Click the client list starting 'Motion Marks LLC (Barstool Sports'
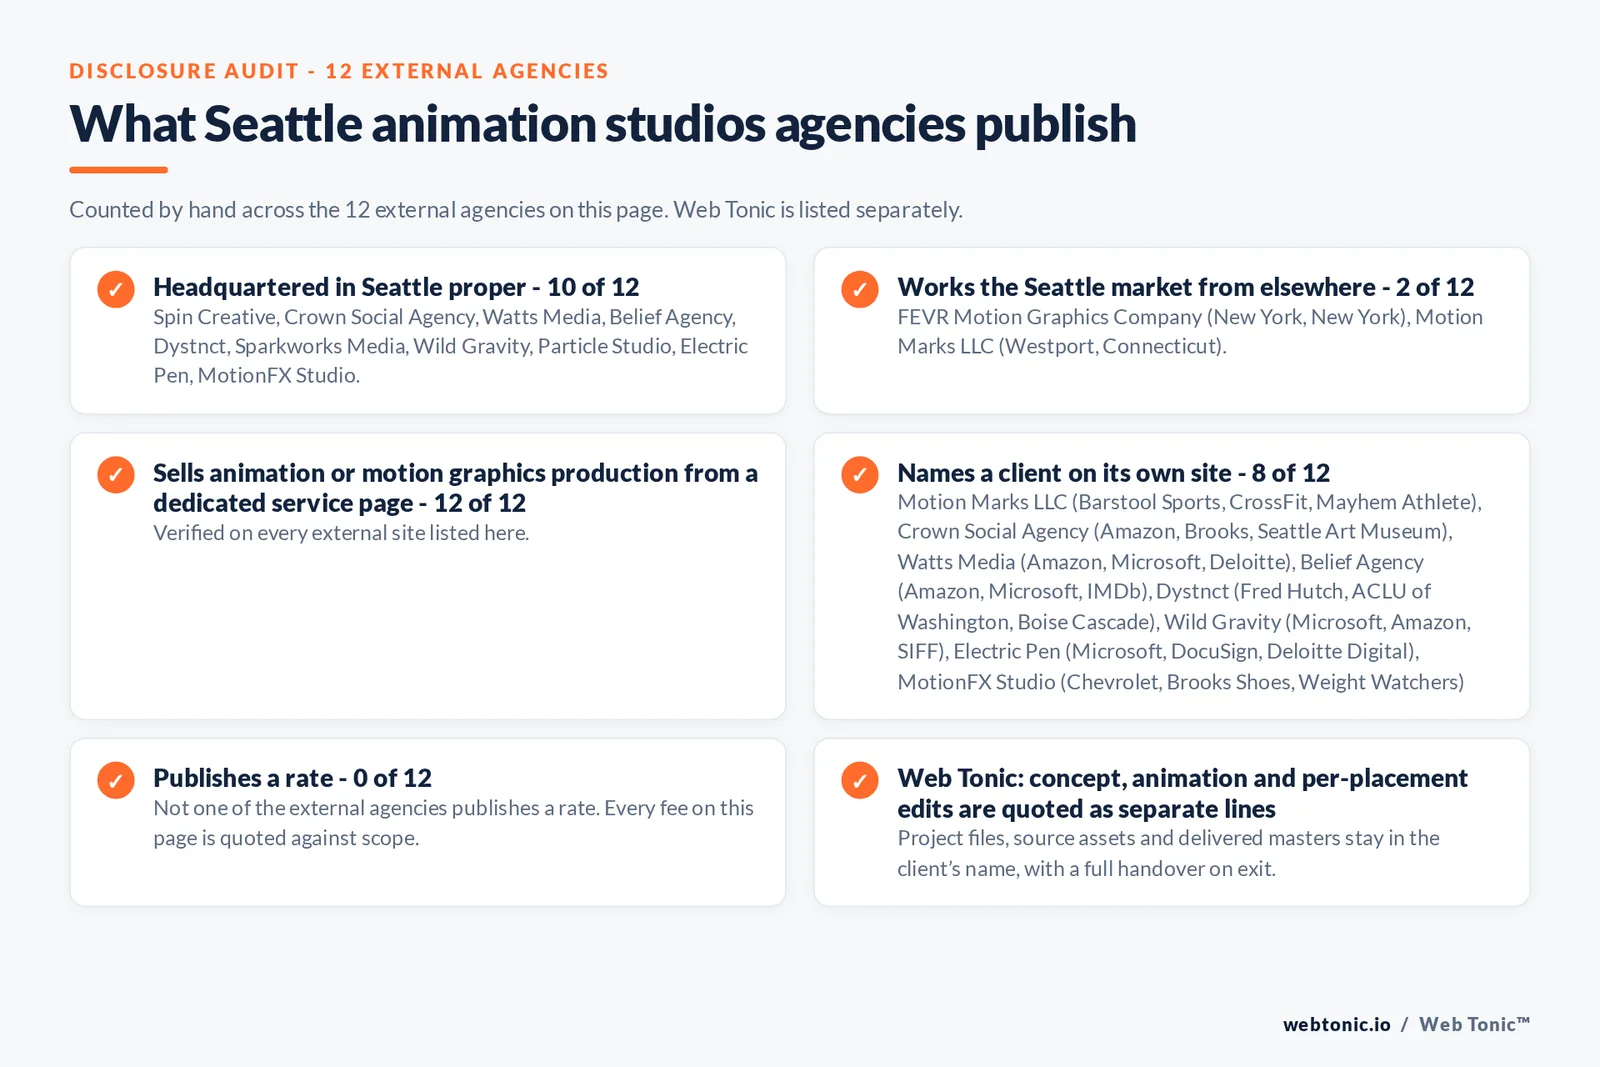The image size is (1600, 1067). click(1189, 592)
